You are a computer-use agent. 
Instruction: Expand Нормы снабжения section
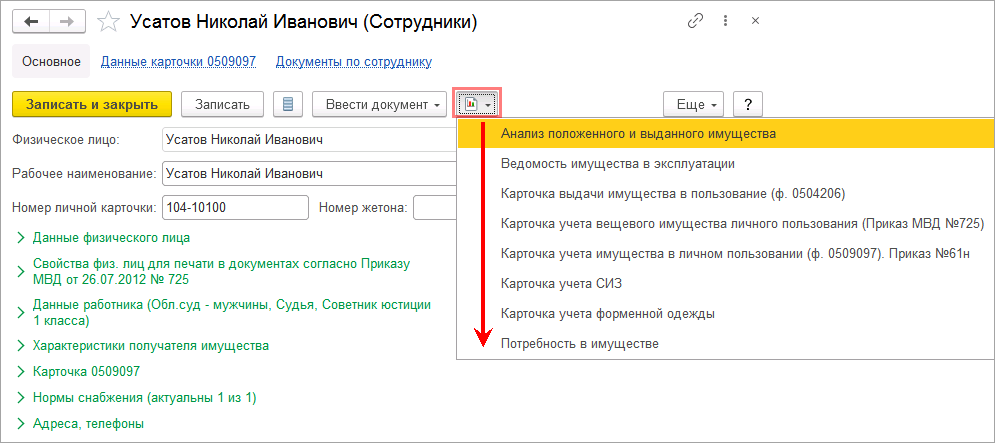(x=145, y=398)
